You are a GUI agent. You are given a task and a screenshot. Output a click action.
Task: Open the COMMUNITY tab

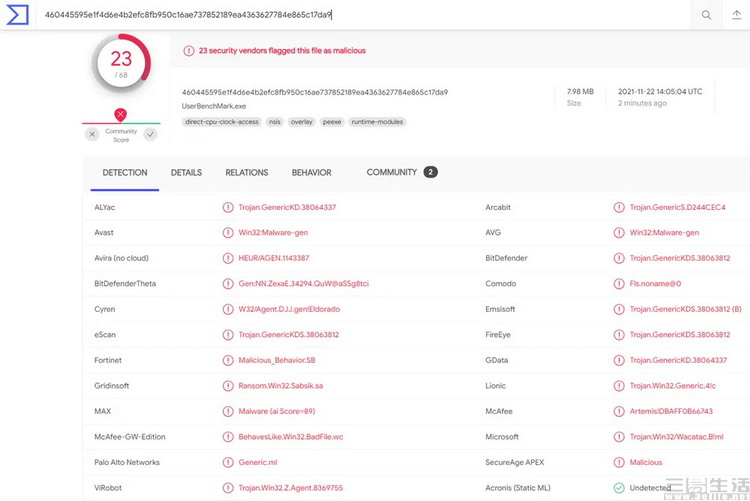click(x=392, y=172)
